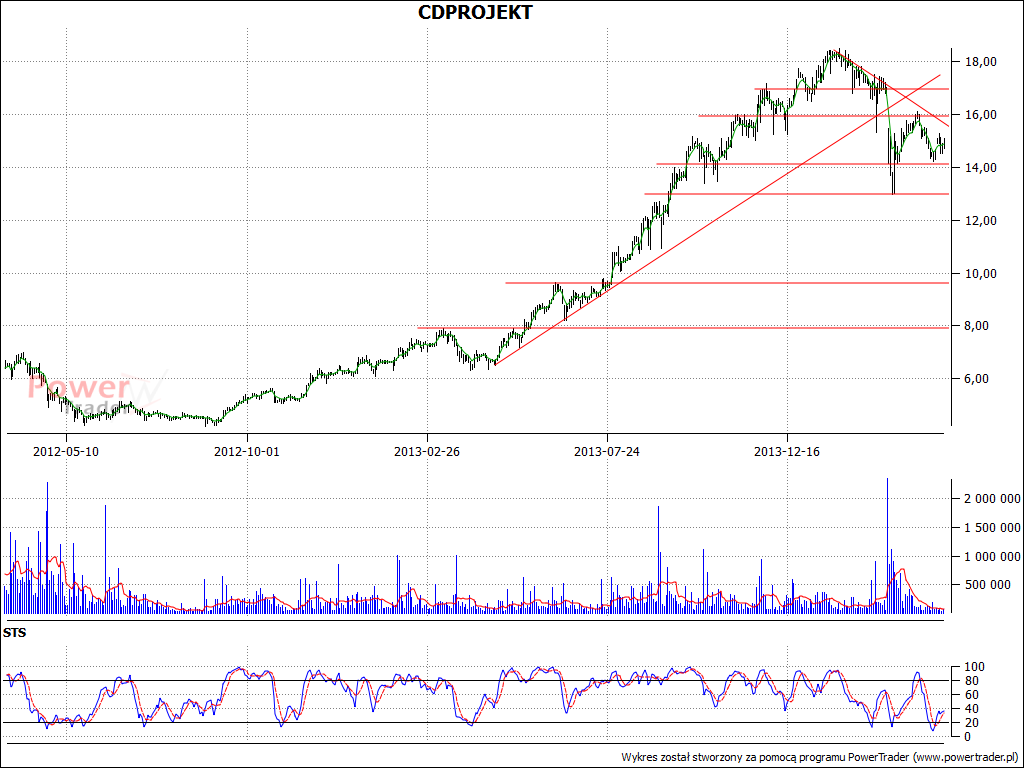Click the 1 000 000 volume label
This screenshot has width=1024, height=768.
993,556
